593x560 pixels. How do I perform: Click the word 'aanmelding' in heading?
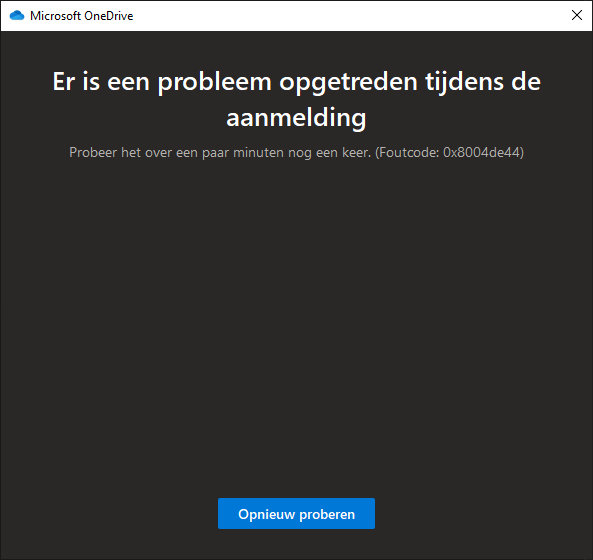[296, 118]
